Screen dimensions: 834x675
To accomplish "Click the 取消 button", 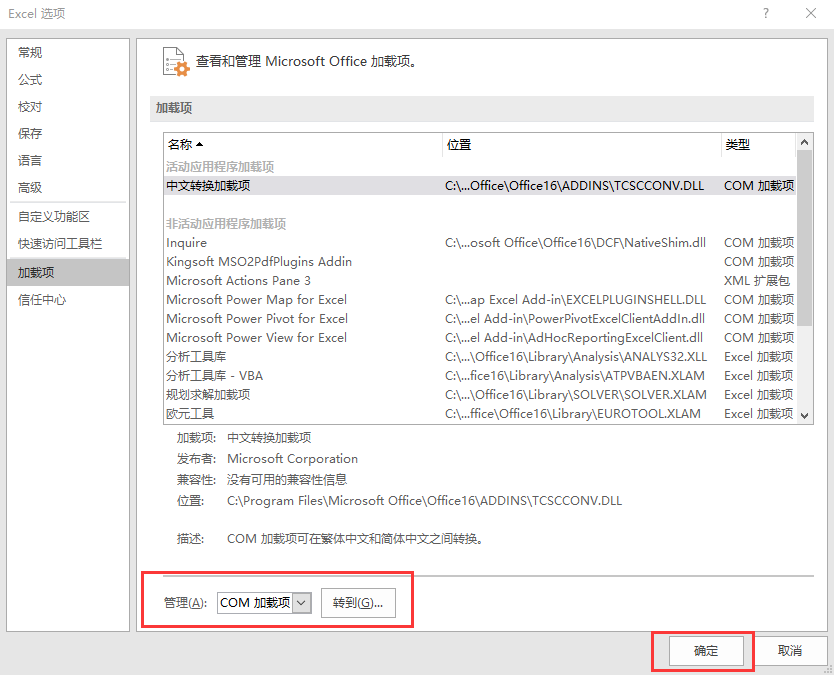I will click(790, 651).
